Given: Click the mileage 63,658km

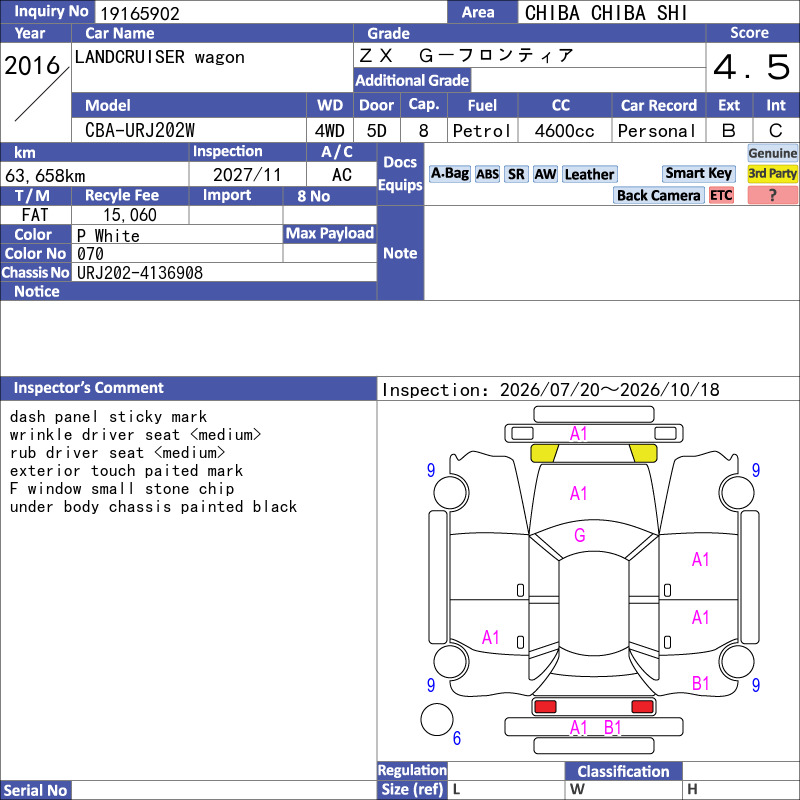Looking at the screenshot, I should click(45, 176).
